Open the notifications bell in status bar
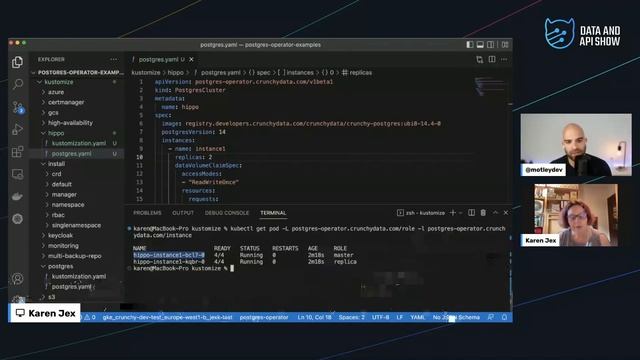Screen dimensions: 640x360 504,317
